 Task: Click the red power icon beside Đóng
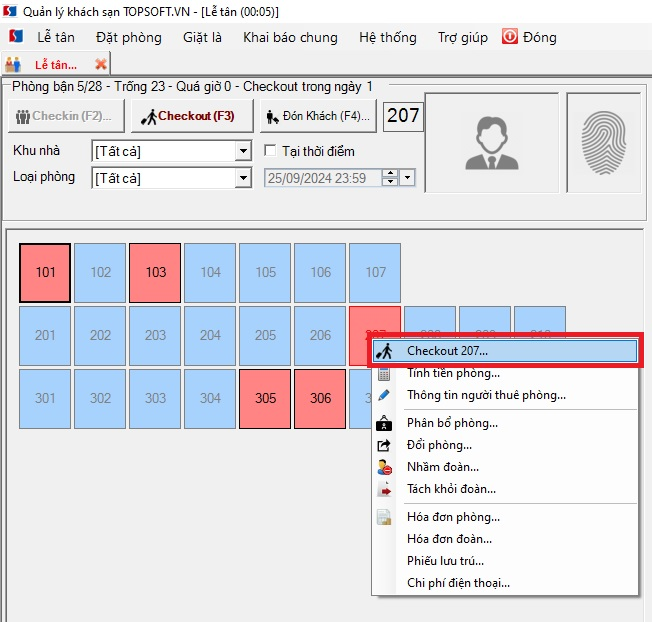click(x=509, y=37)
